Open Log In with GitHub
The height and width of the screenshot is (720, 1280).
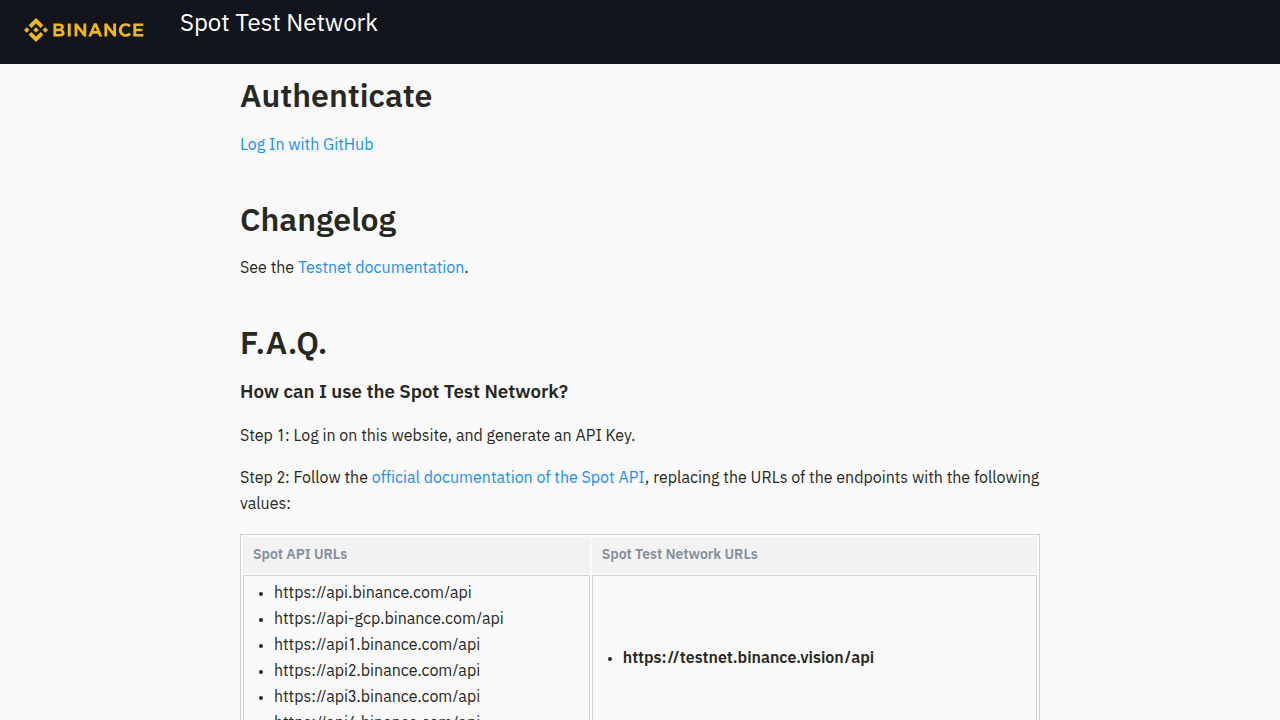point(306,144)
